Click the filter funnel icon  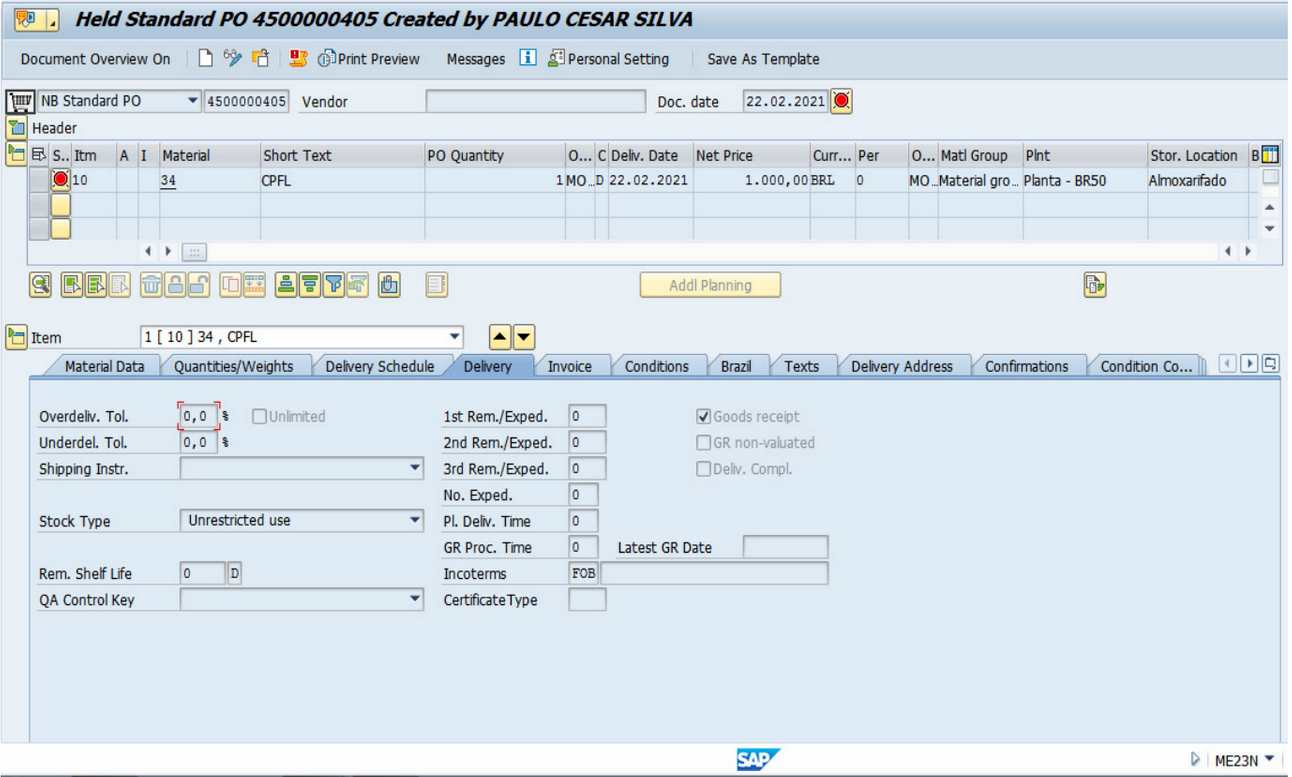[334, 285]
